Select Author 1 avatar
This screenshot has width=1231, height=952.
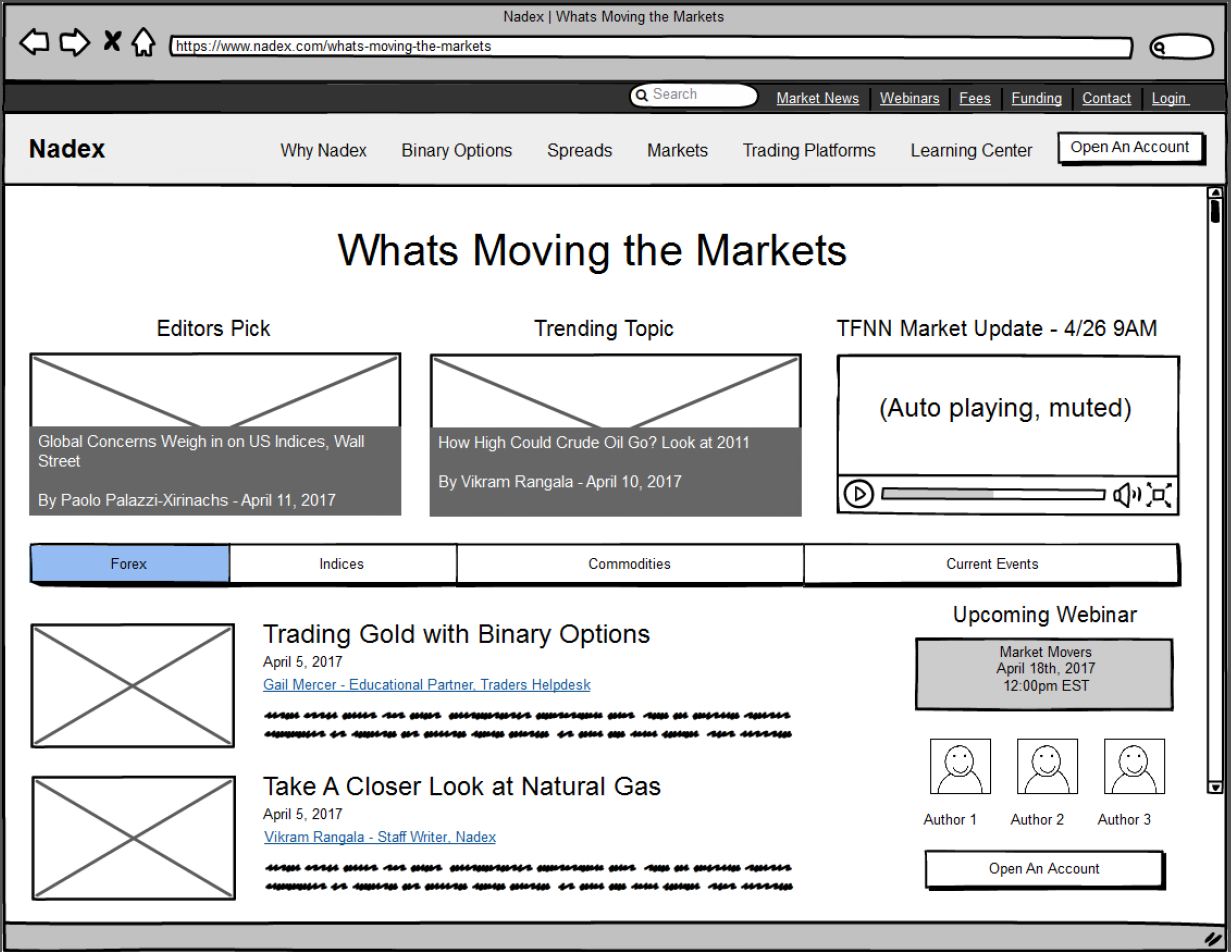[960, 767]
